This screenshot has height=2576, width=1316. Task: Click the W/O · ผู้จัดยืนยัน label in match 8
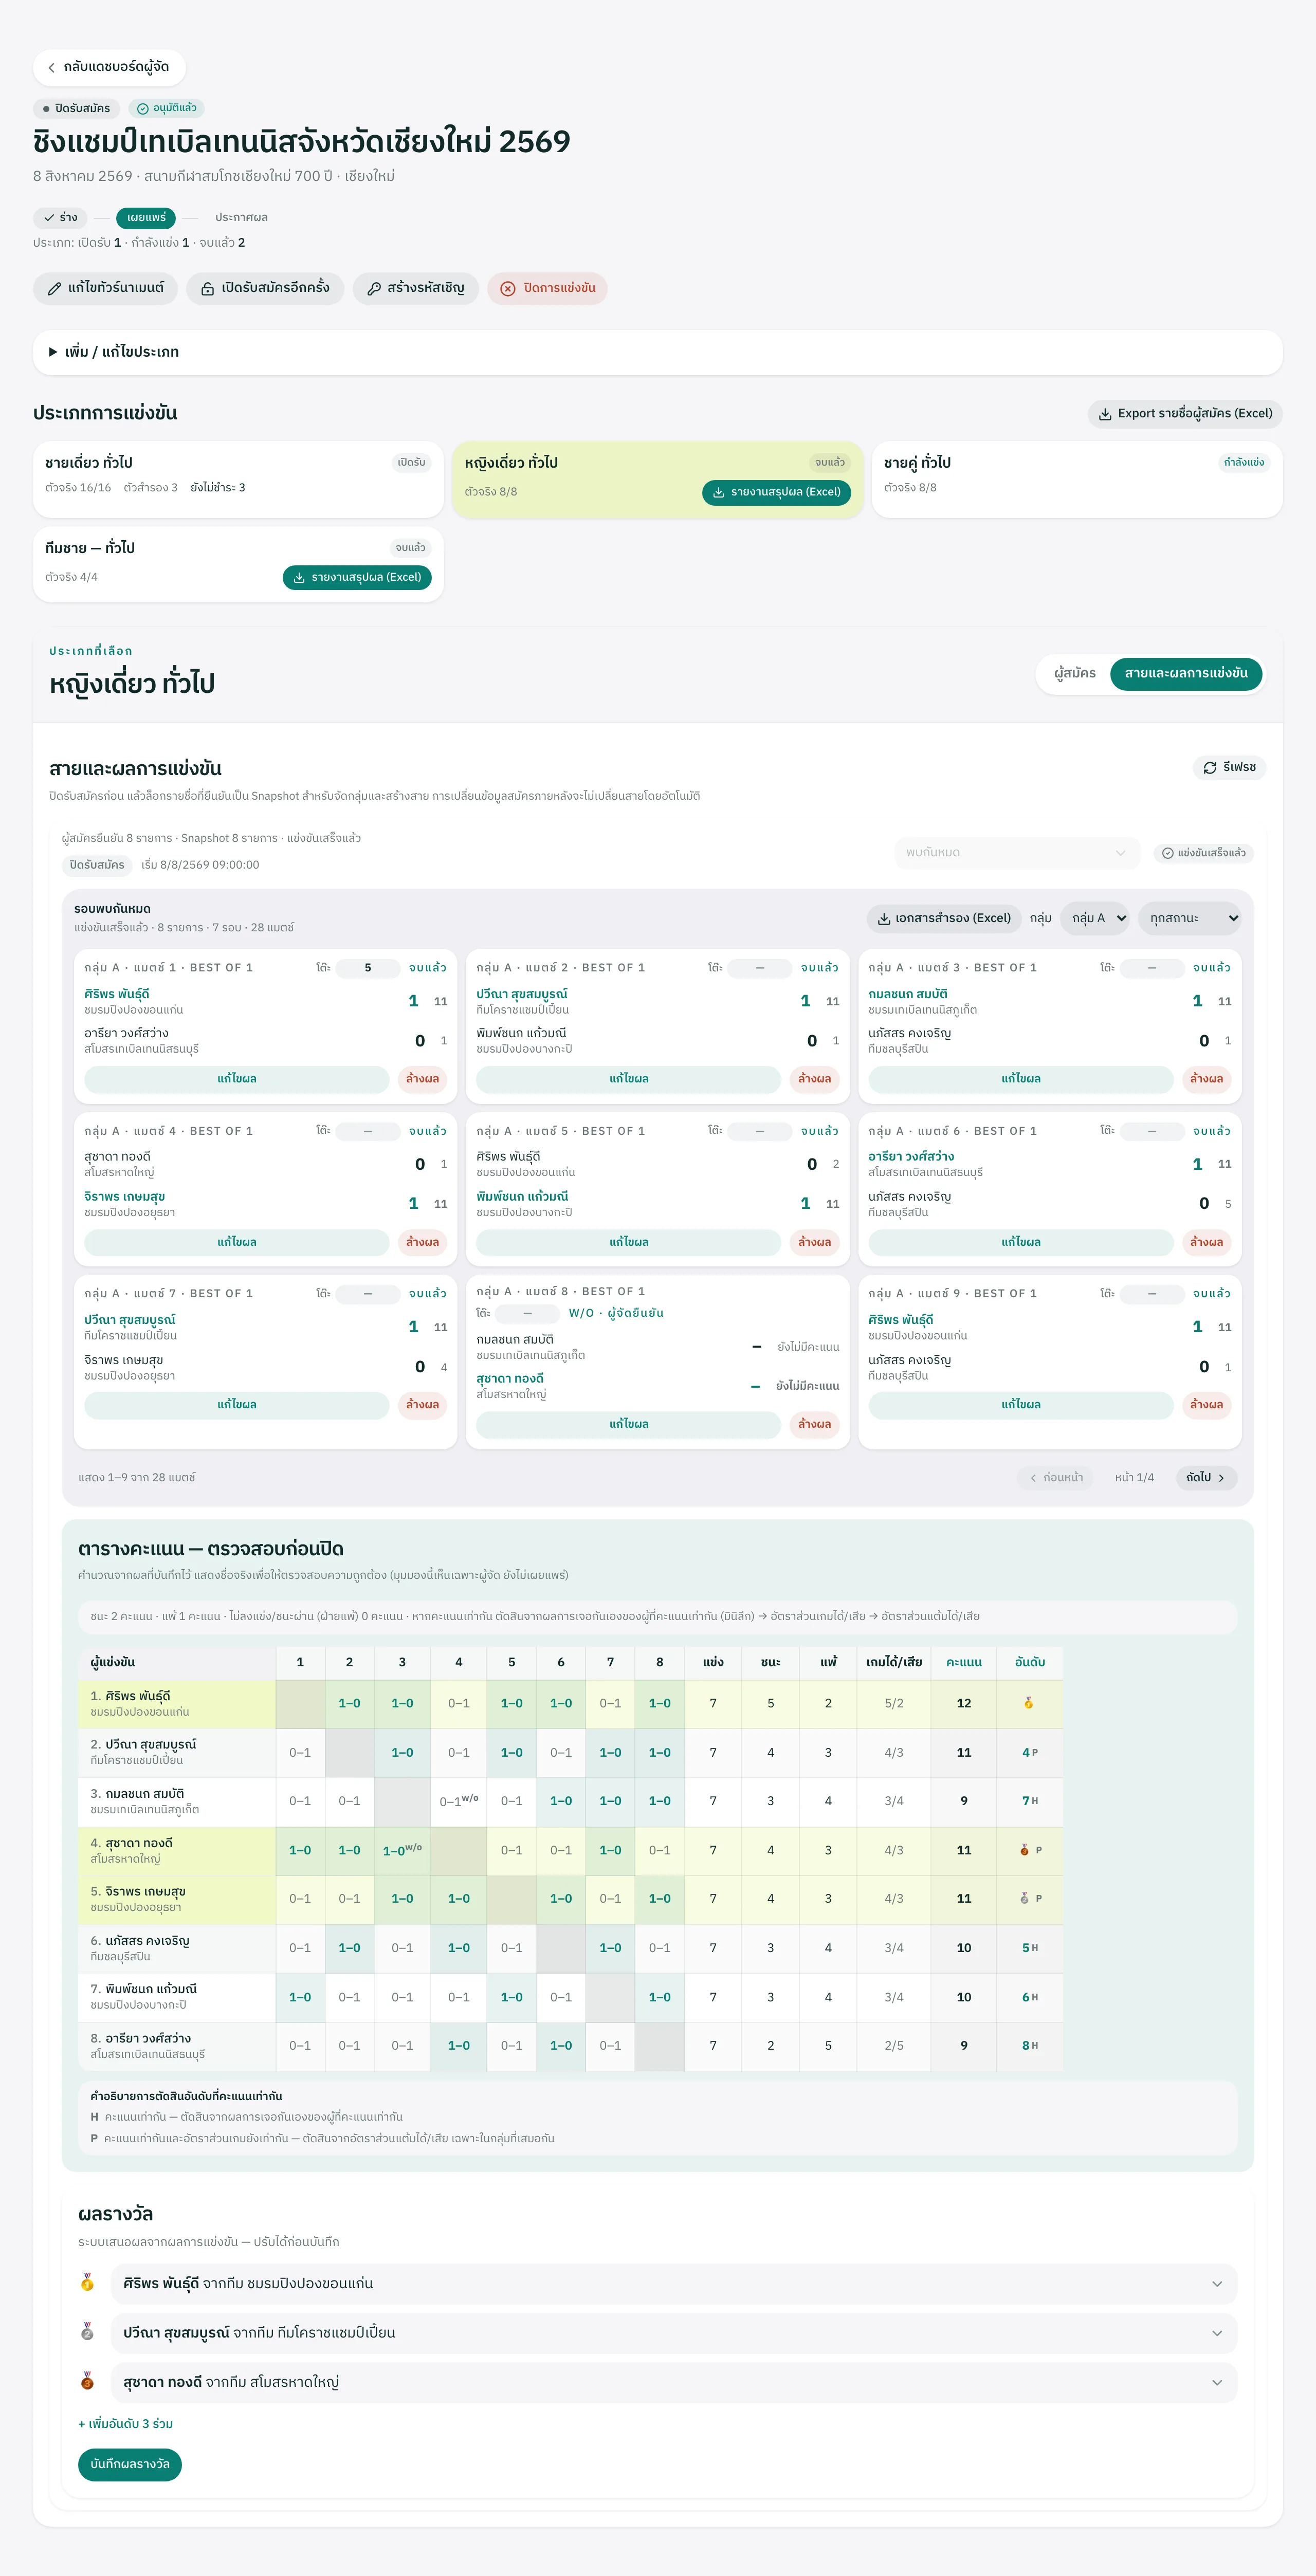(616, 1313)
